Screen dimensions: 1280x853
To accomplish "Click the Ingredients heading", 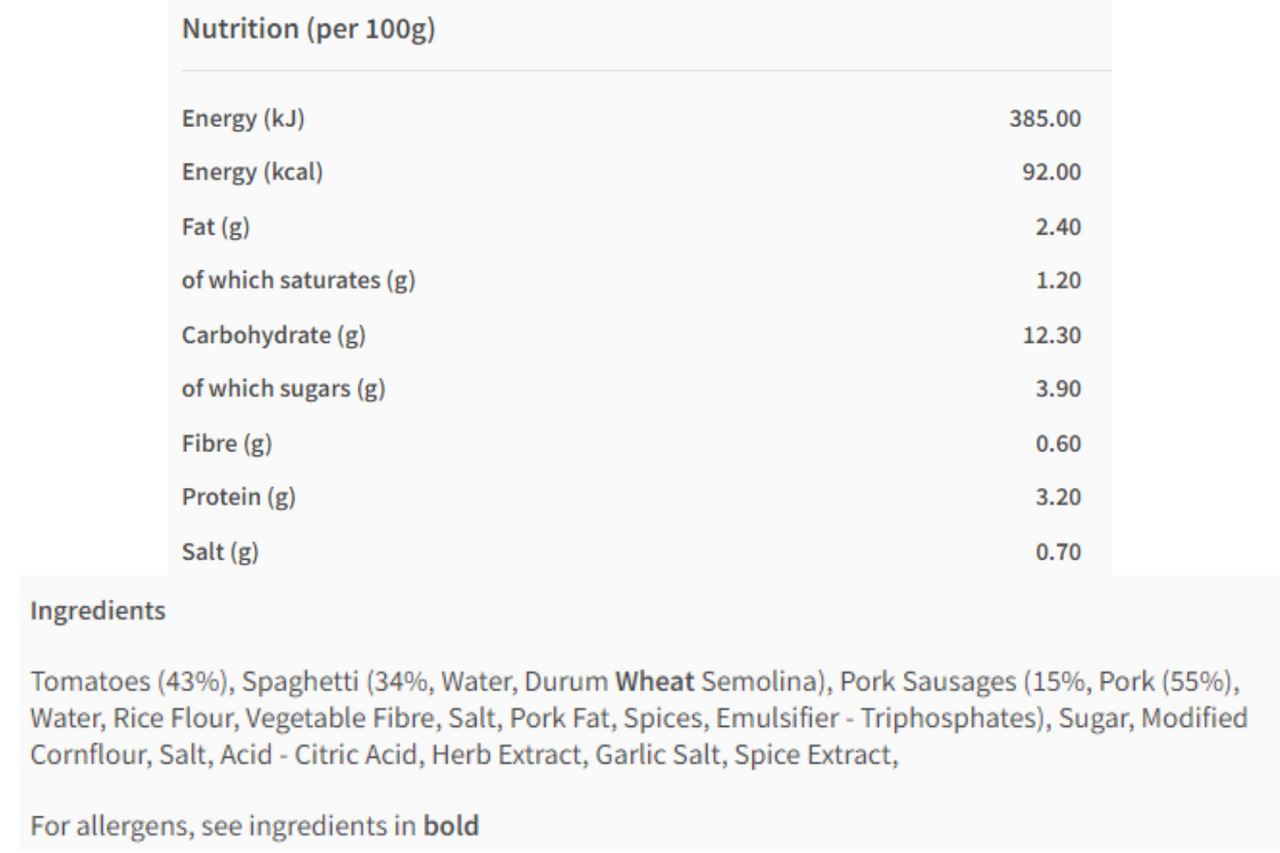I will click(x=98, y=611).
